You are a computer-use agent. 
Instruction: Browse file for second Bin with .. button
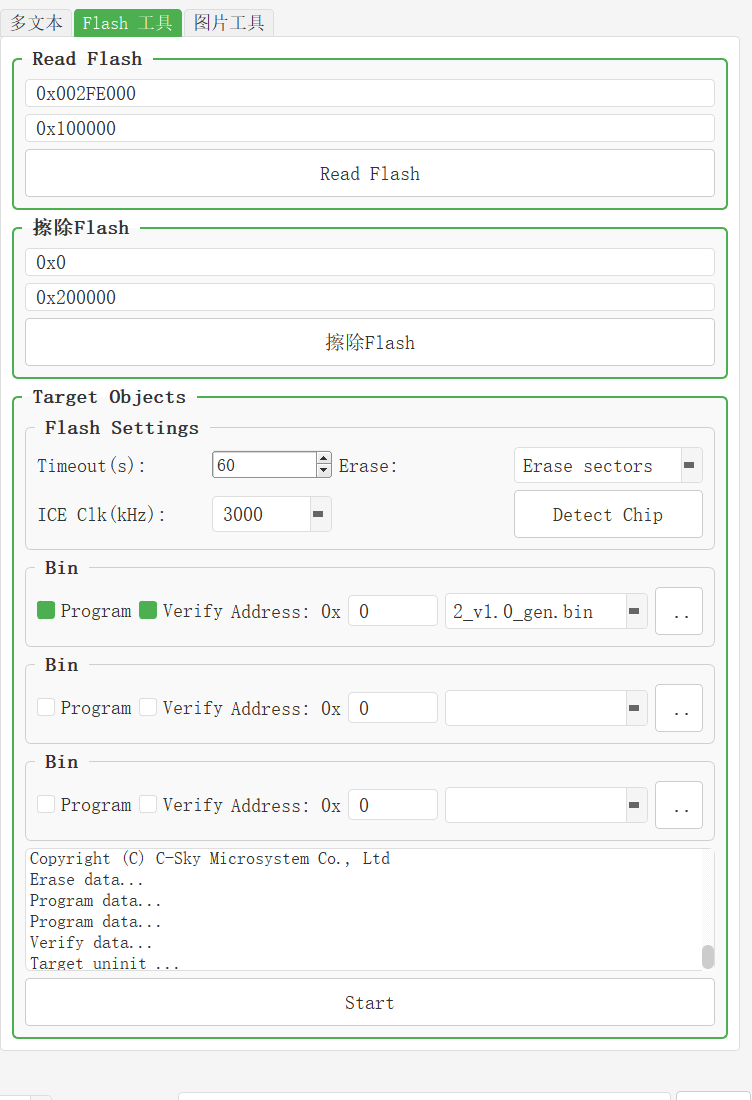pos(678,708)
